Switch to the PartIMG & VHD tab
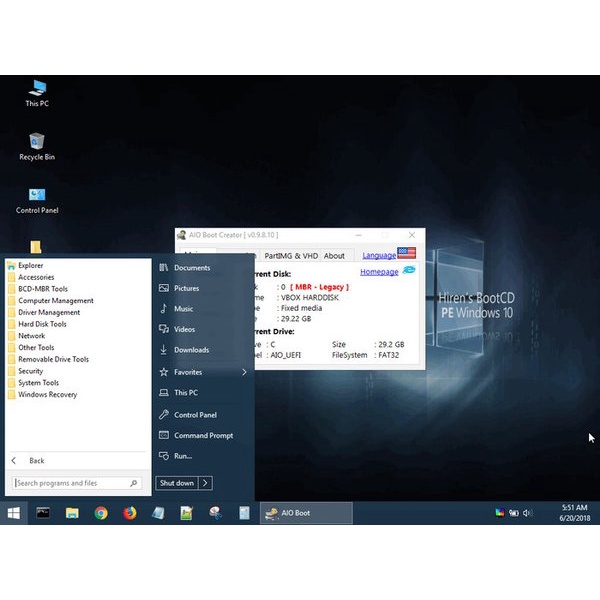Viewport: 600px width, 600px height. point(289,256)
